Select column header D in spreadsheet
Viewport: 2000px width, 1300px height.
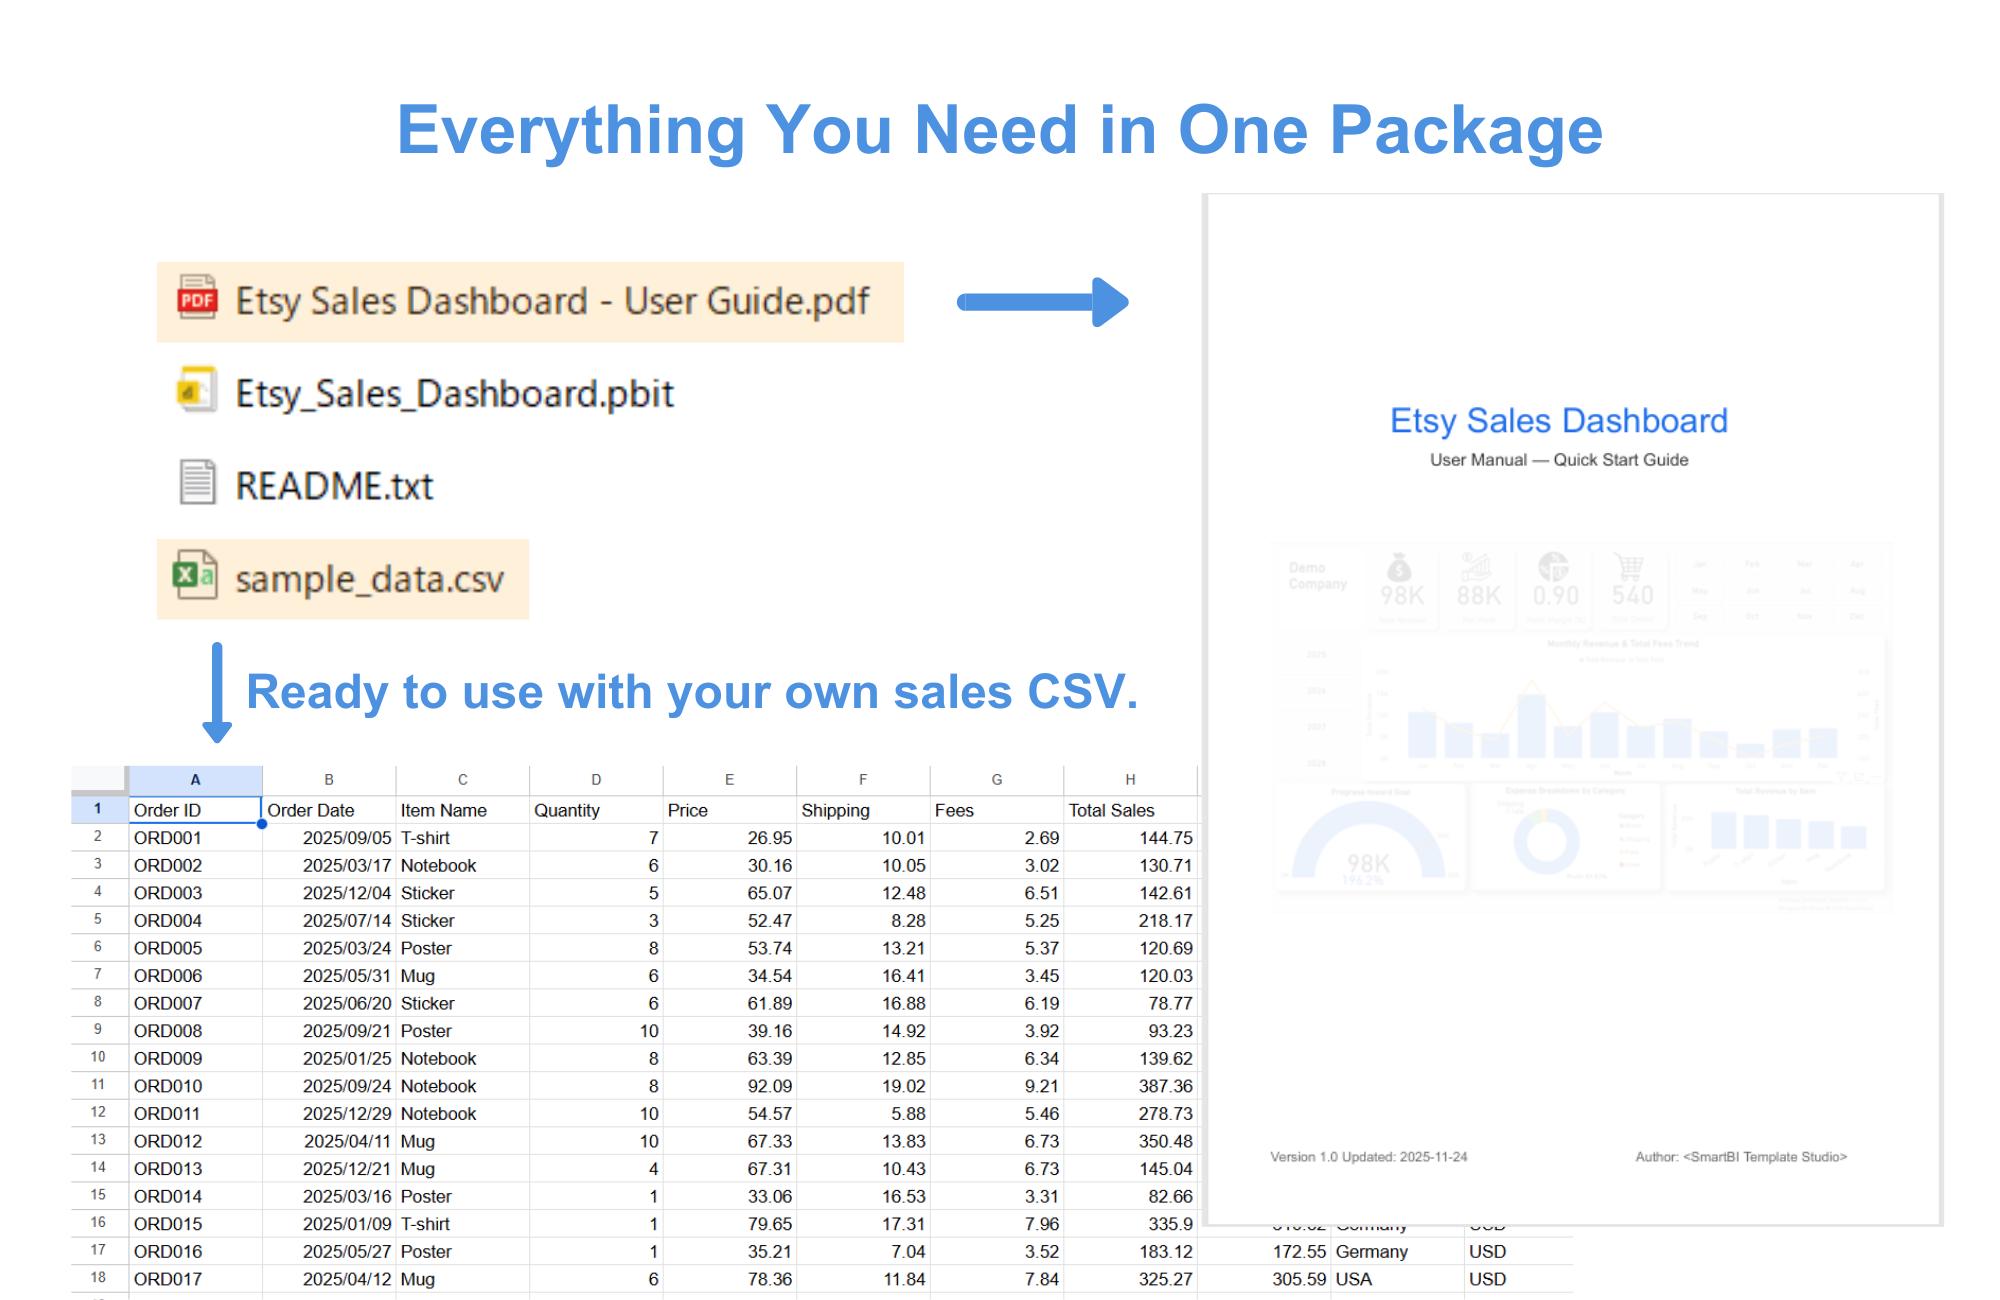pos(596,780)
